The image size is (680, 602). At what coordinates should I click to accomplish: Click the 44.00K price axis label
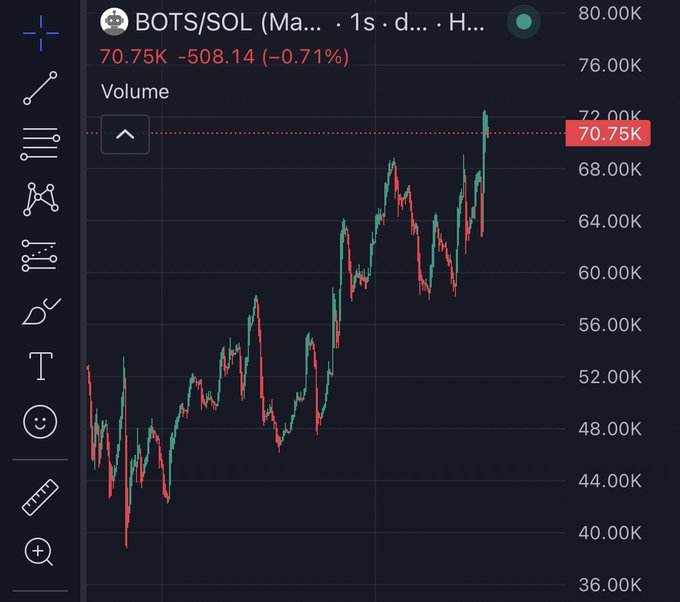click(x=610, y=481)
